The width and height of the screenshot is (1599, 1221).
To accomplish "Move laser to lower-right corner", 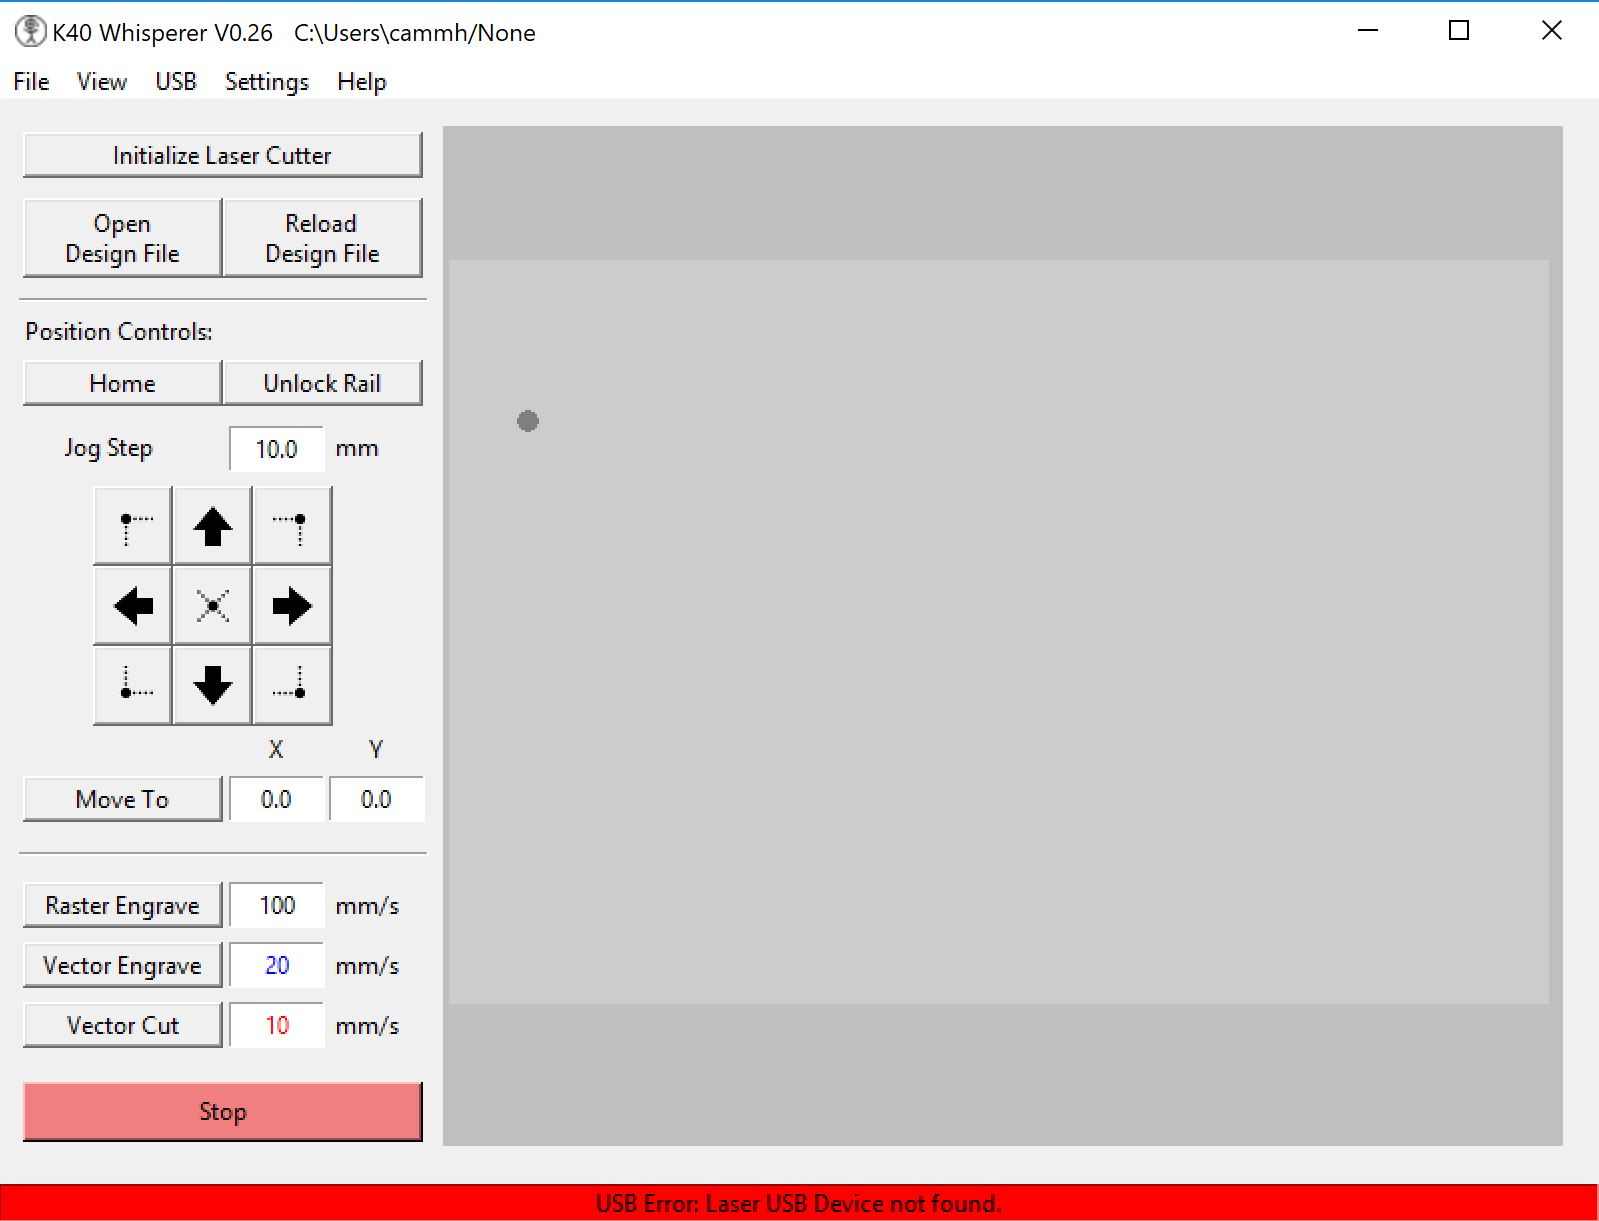I will [x=292, y=685].
